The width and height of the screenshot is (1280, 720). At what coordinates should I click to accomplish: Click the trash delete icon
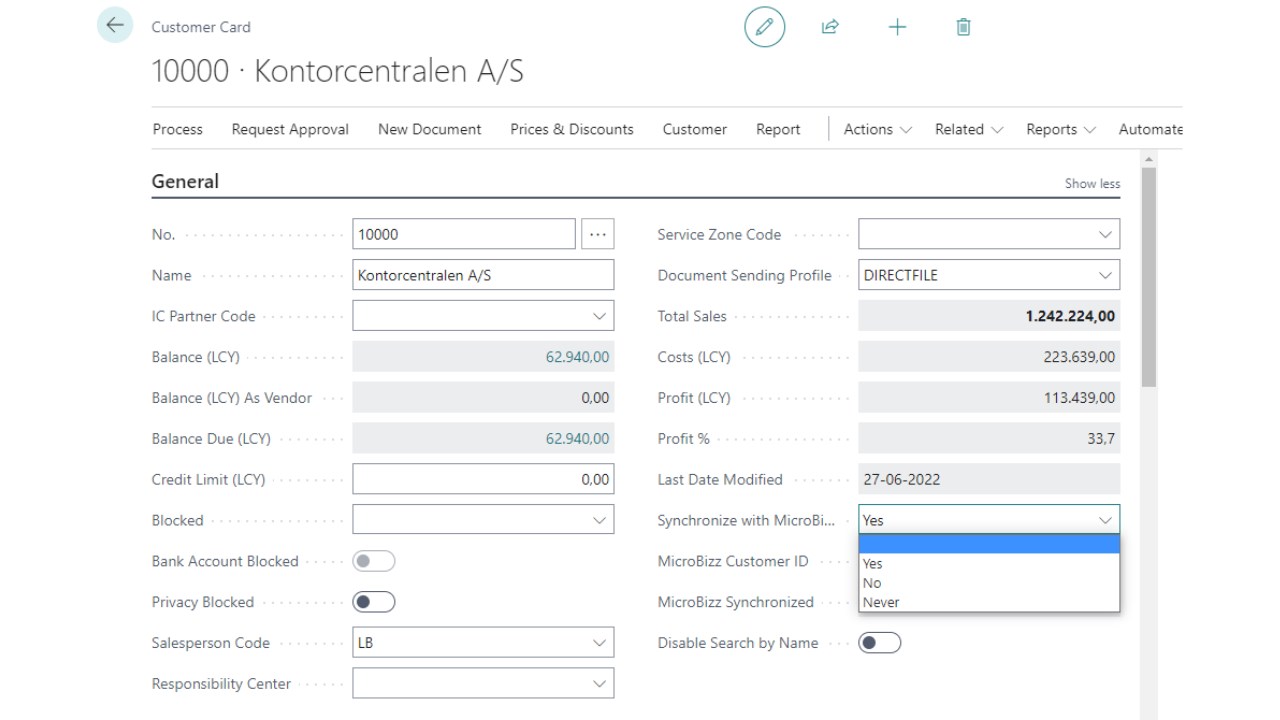tap(963, 27)
